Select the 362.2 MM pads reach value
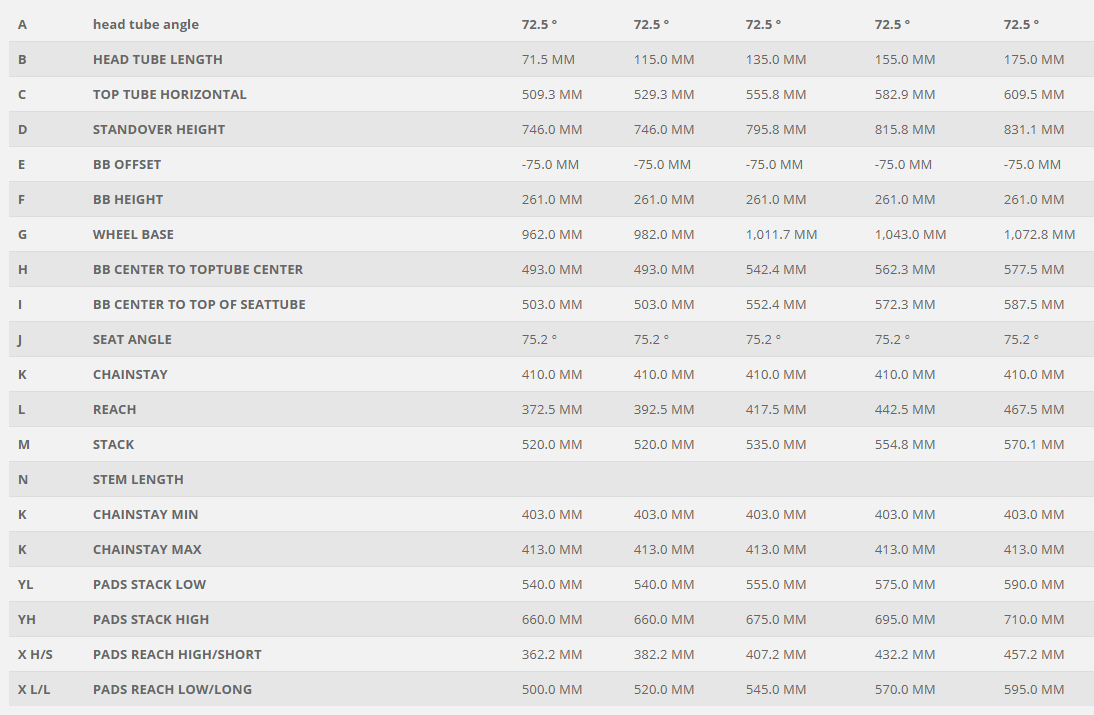Image resolution: width=1094 pixels, height=715 pixels. point(551,654)
